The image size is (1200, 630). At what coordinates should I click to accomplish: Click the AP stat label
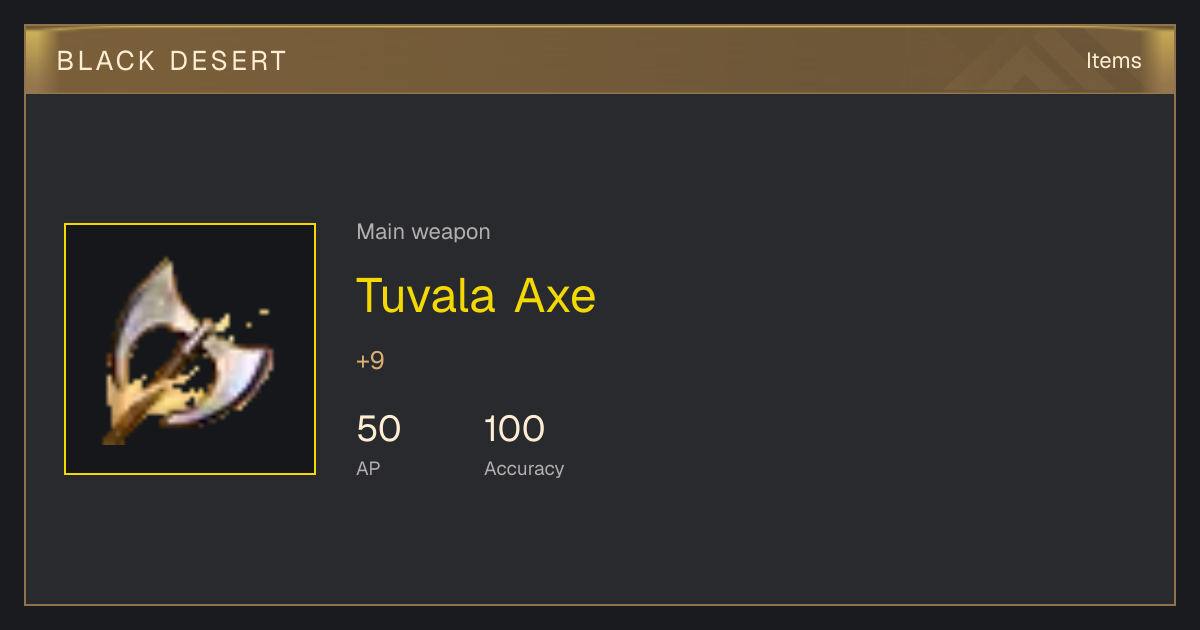[368, 468]
